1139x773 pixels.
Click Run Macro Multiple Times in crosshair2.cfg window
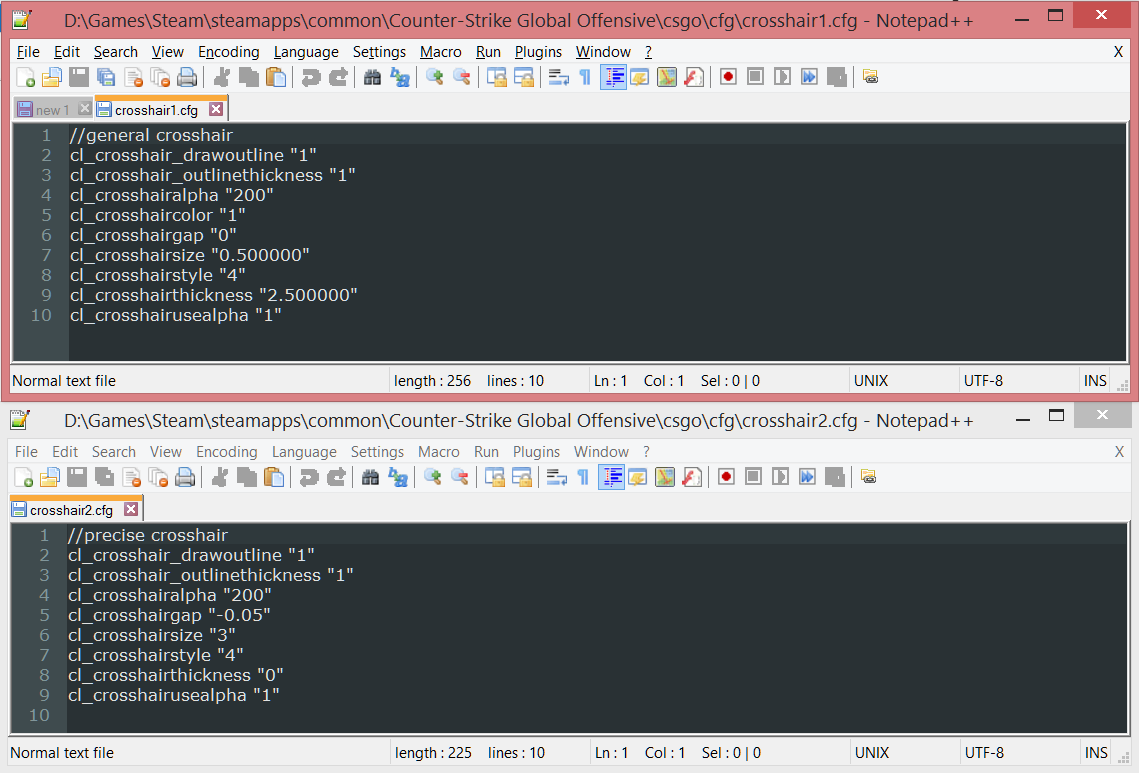pos(807,477)
